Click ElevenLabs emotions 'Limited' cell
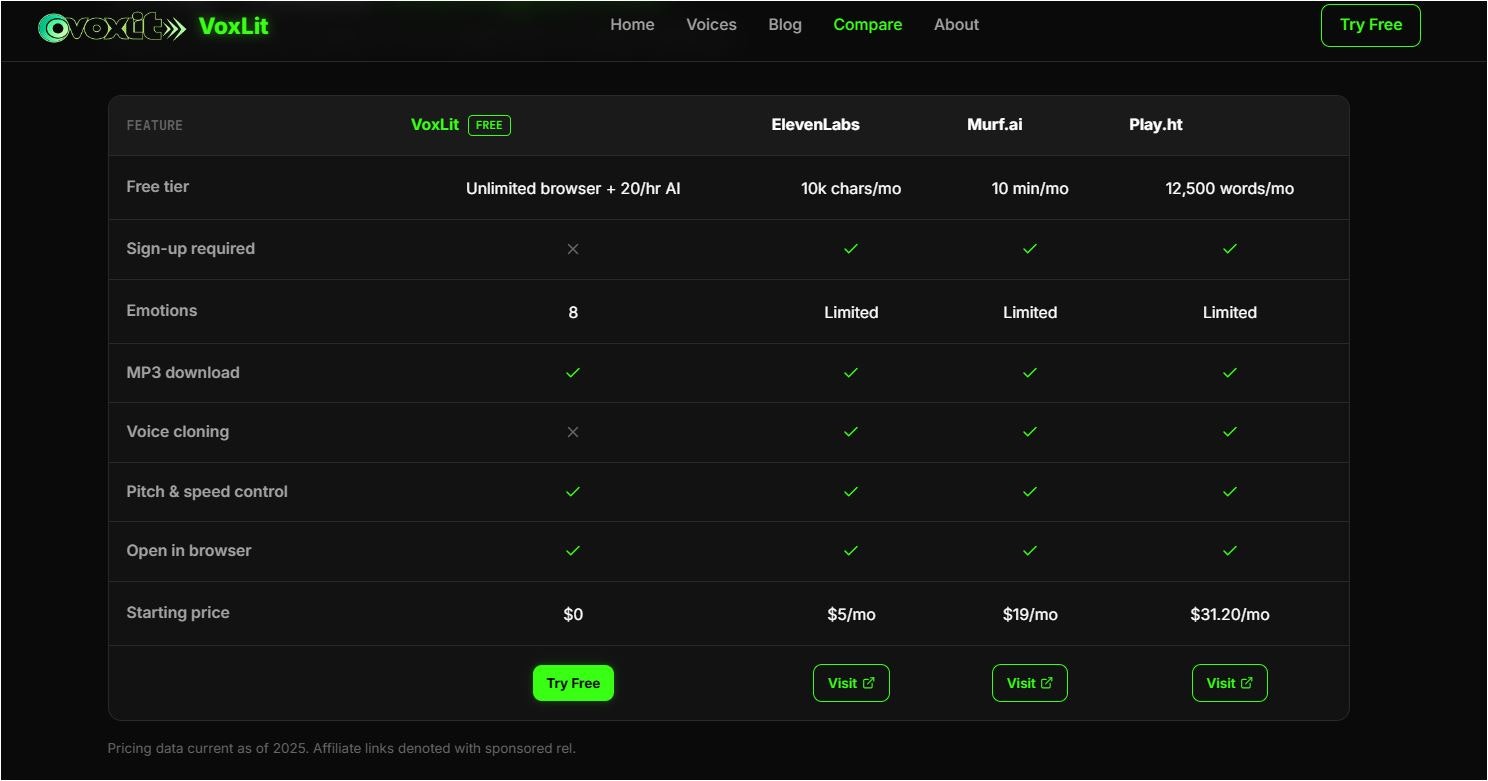Viewport: 1488px width, 781px height. 851,312
